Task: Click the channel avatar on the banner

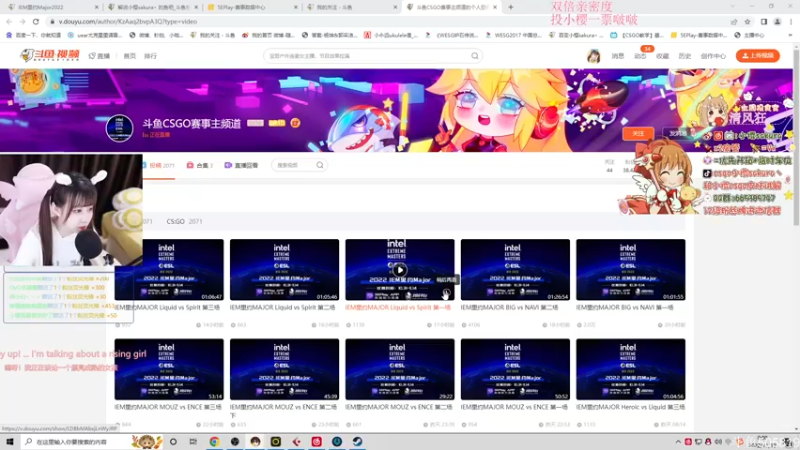Action: (119, 128)
